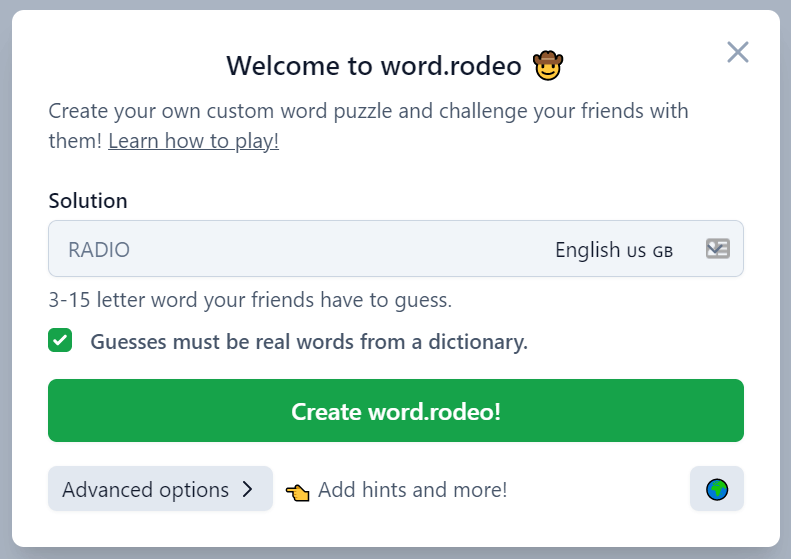Click the cowboy hat emoji in the title
This screenshot has height=559, width=791.
tap(548, 66)
